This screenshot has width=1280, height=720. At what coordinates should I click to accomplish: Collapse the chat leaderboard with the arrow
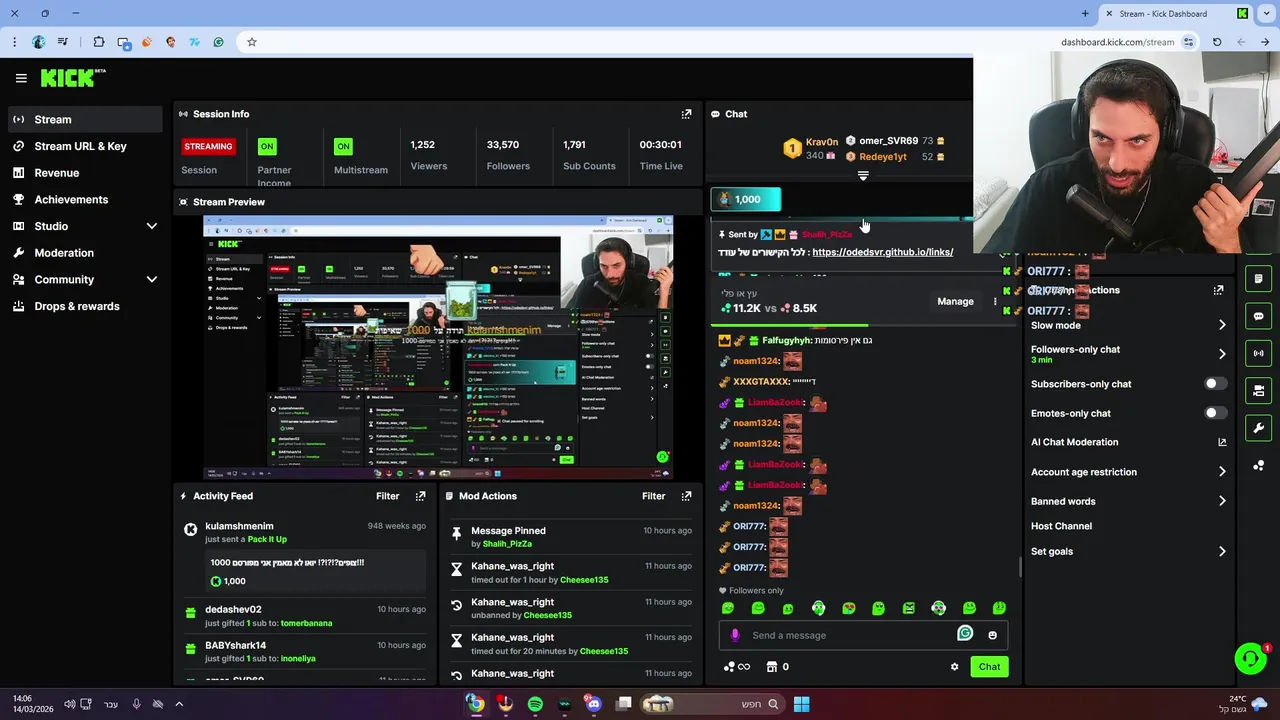tap(863, 176)
